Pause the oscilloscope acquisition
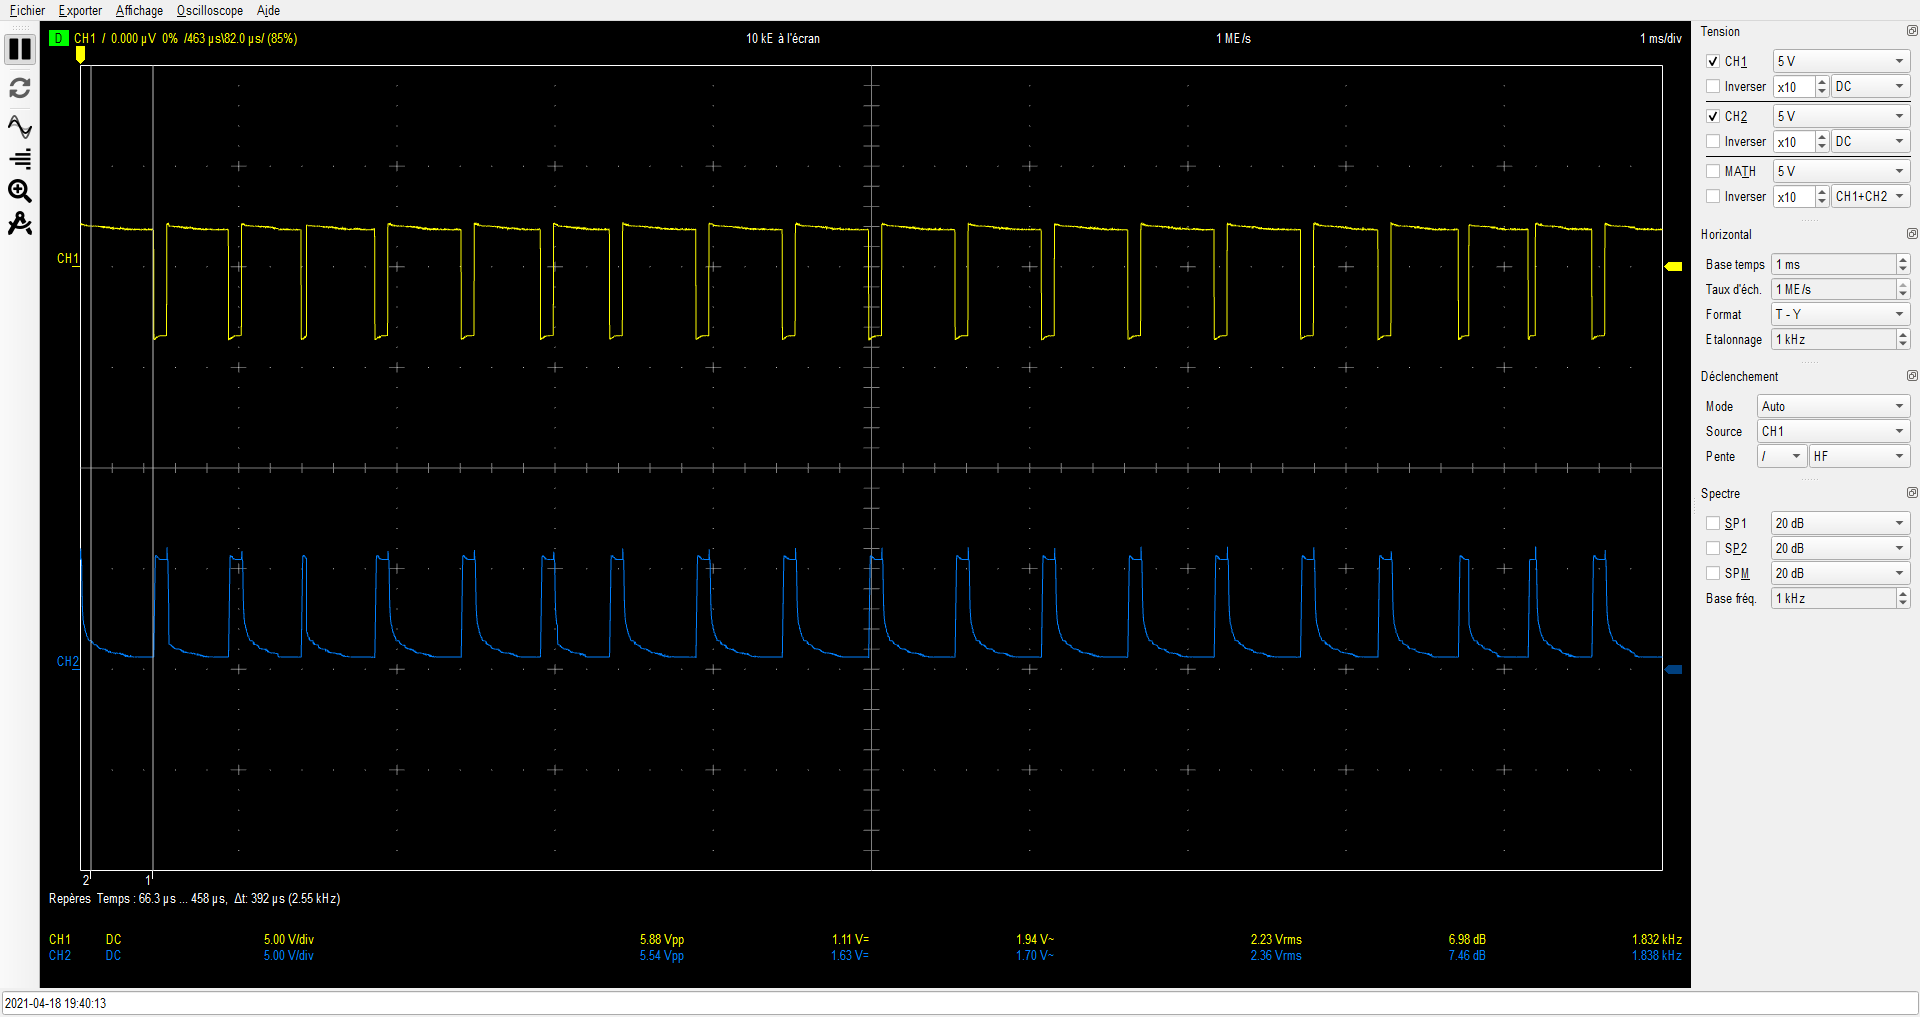 [x=20, y=49]
